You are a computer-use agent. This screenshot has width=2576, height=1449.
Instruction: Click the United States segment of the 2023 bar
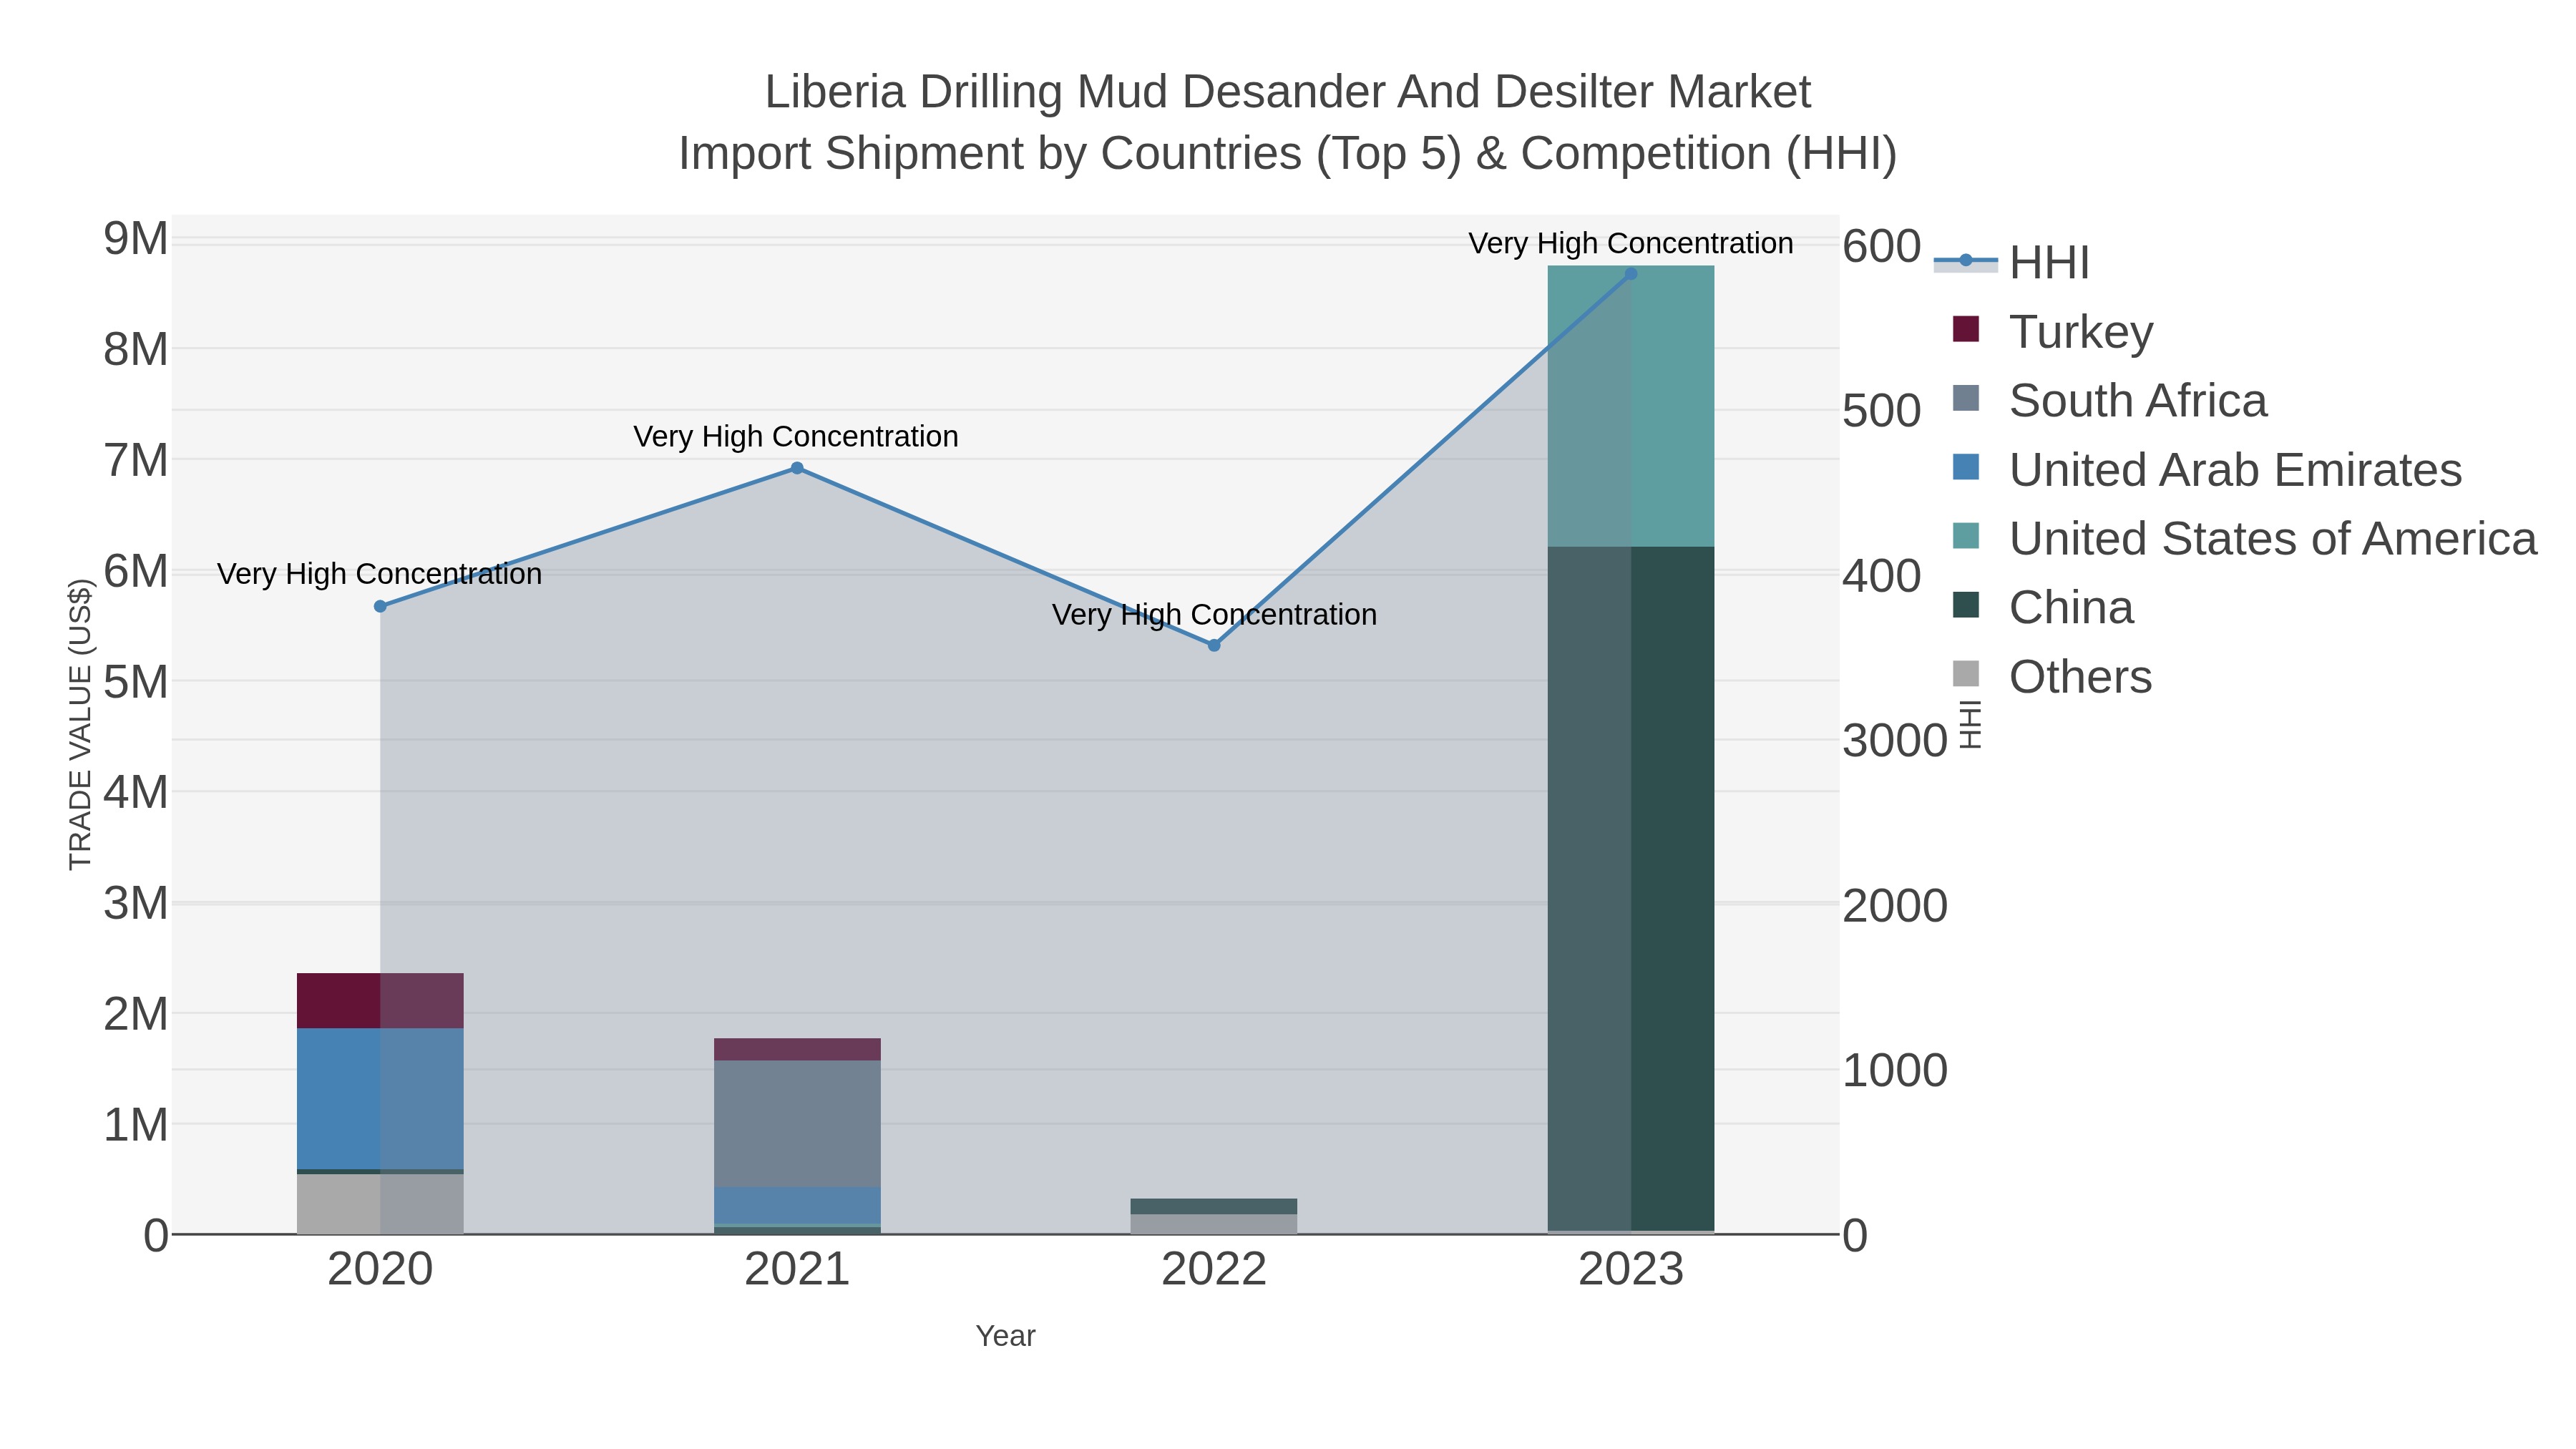[1631, 406]
